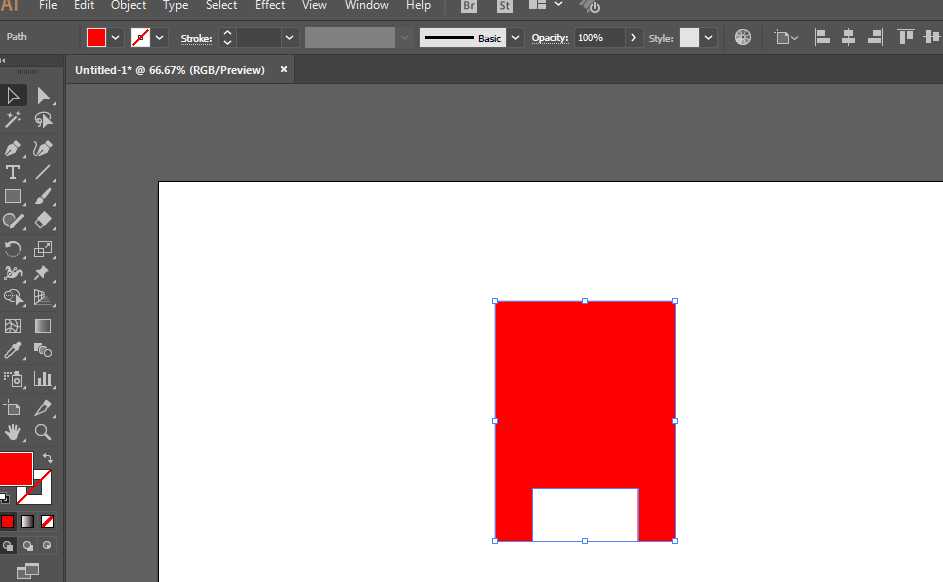Activate the Rectangle tool

pyautogui.click(x=13, y=197)
